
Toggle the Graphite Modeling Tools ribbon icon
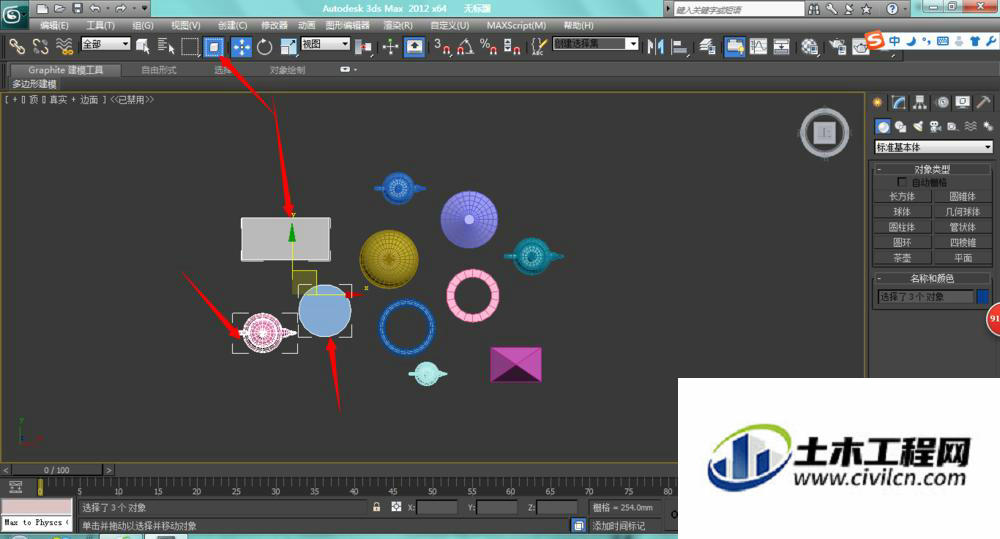[735, 47]
